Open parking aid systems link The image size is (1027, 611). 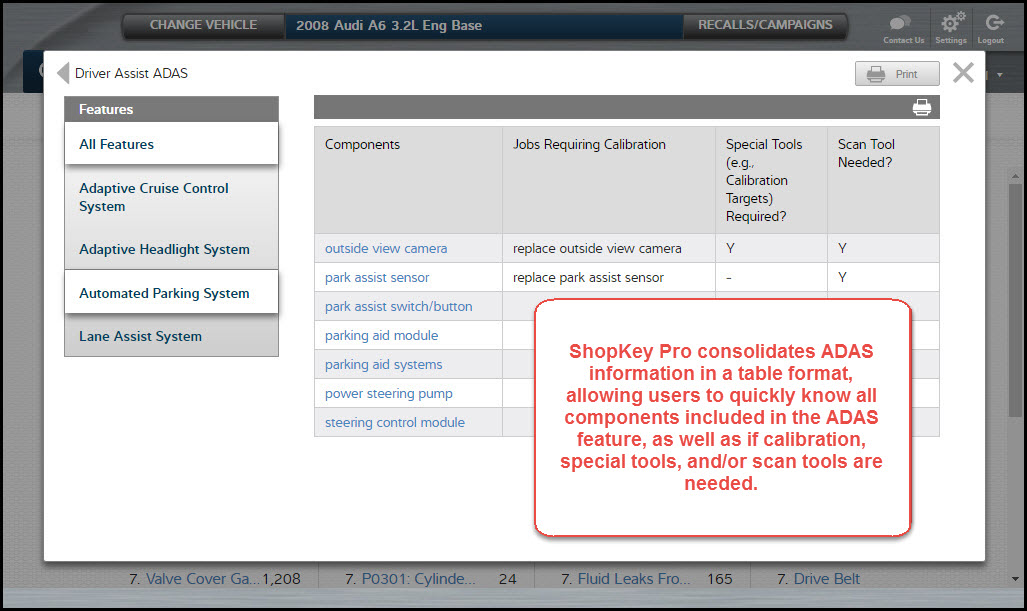(383, 365)
